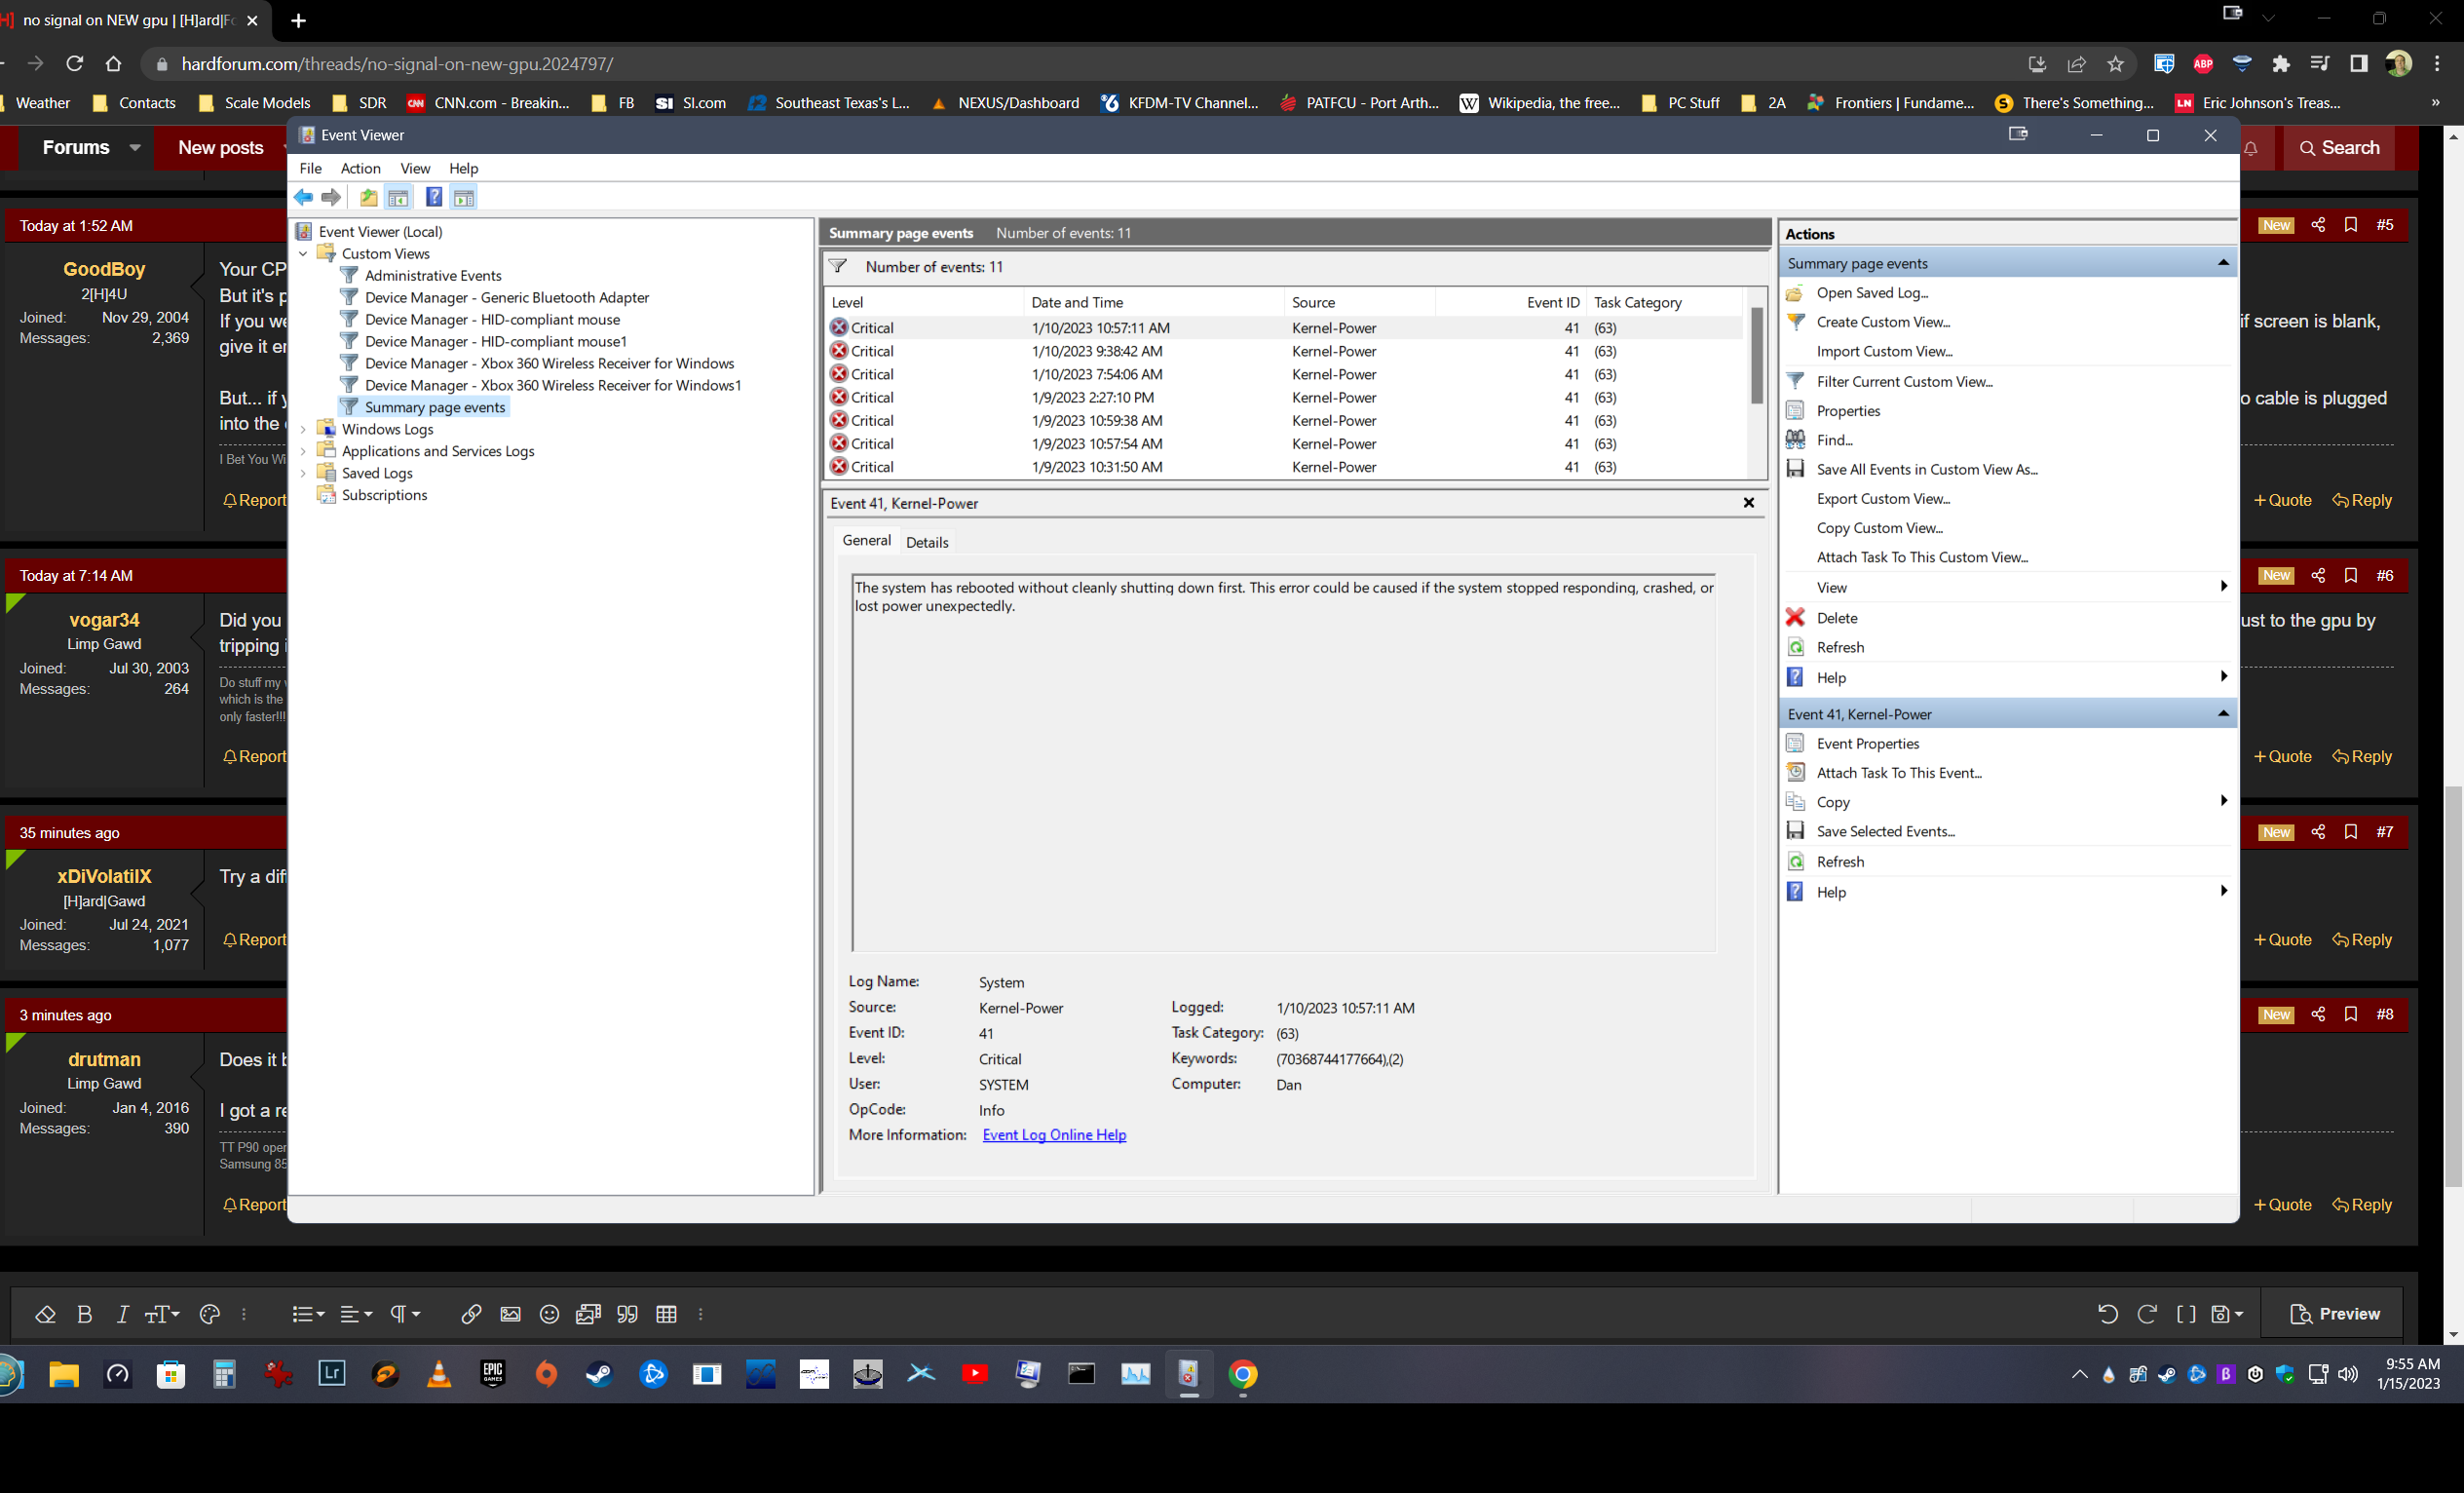Click Create Custom View action
The width and height of the screenshot is (2464, 1493).
(x=1883, y=322)
